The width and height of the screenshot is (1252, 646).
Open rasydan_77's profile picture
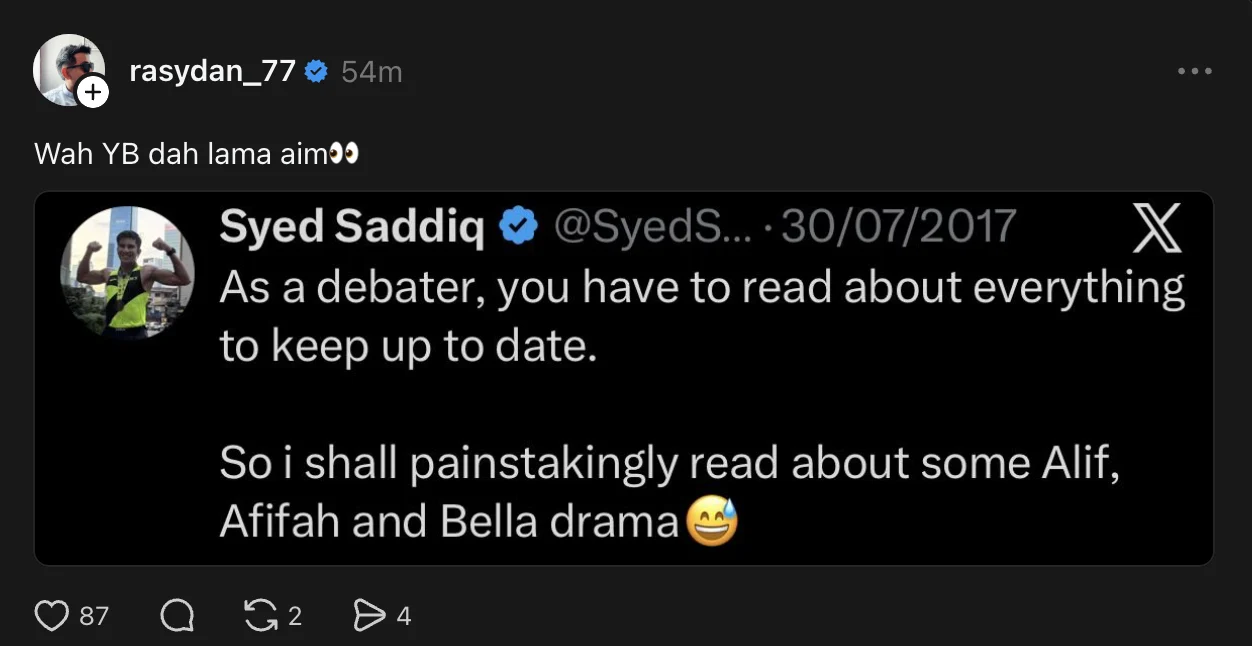[x=66, y=68]
